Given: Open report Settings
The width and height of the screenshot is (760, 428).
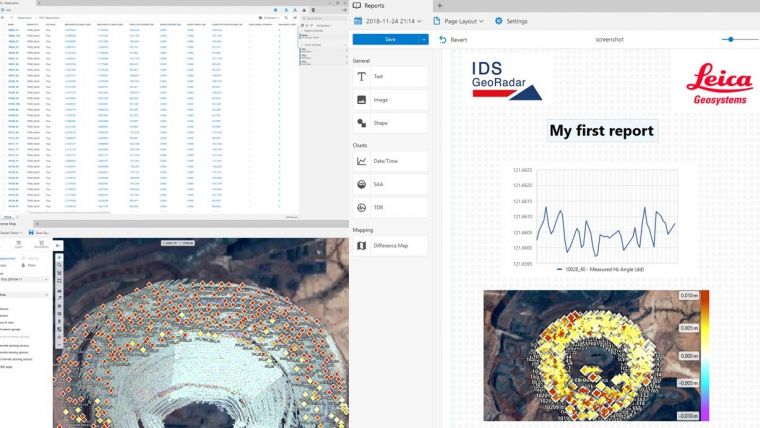Looking at the screenshot, I should coord(517,21).
